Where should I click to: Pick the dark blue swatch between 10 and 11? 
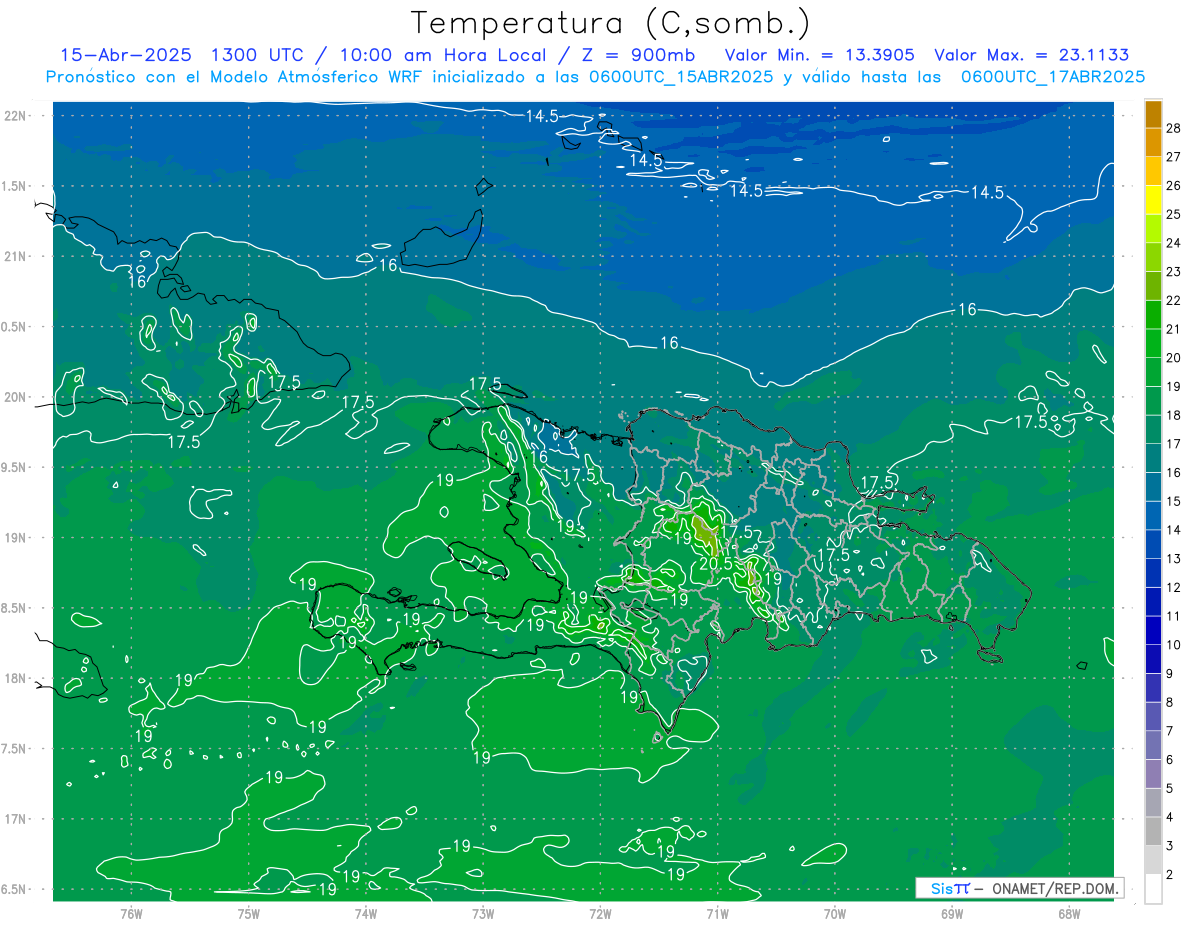coord(1153,631)
